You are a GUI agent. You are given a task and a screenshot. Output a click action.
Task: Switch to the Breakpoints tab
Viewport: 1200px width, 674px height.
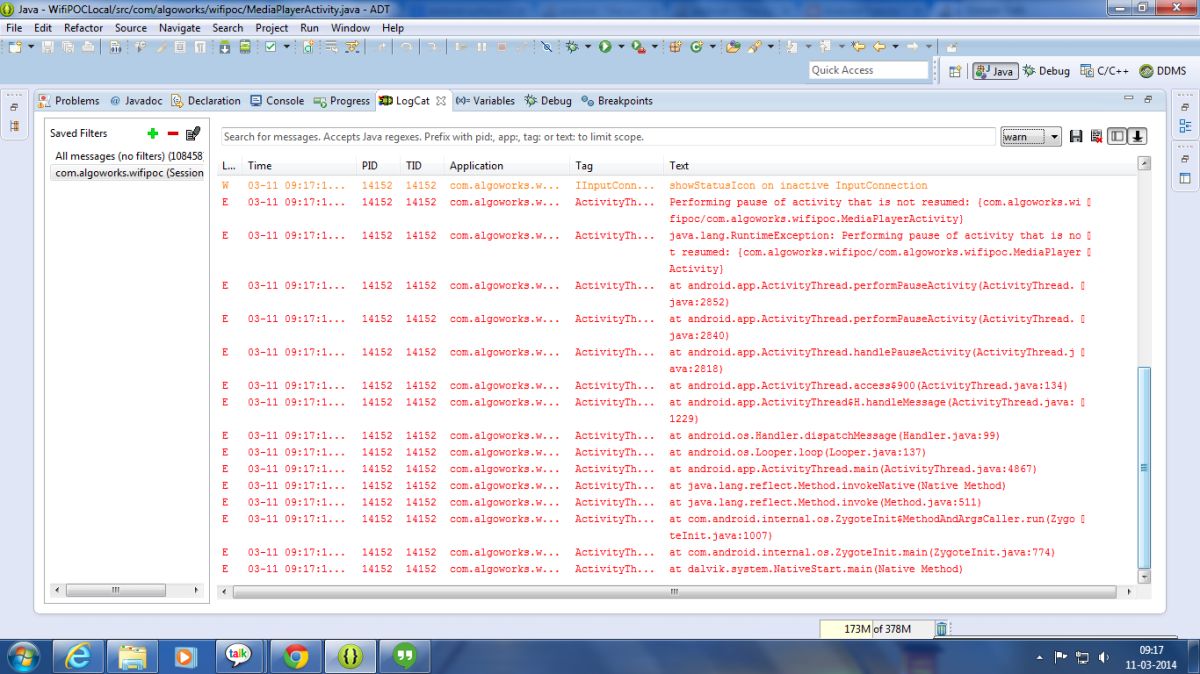click(x=617, y=101)
